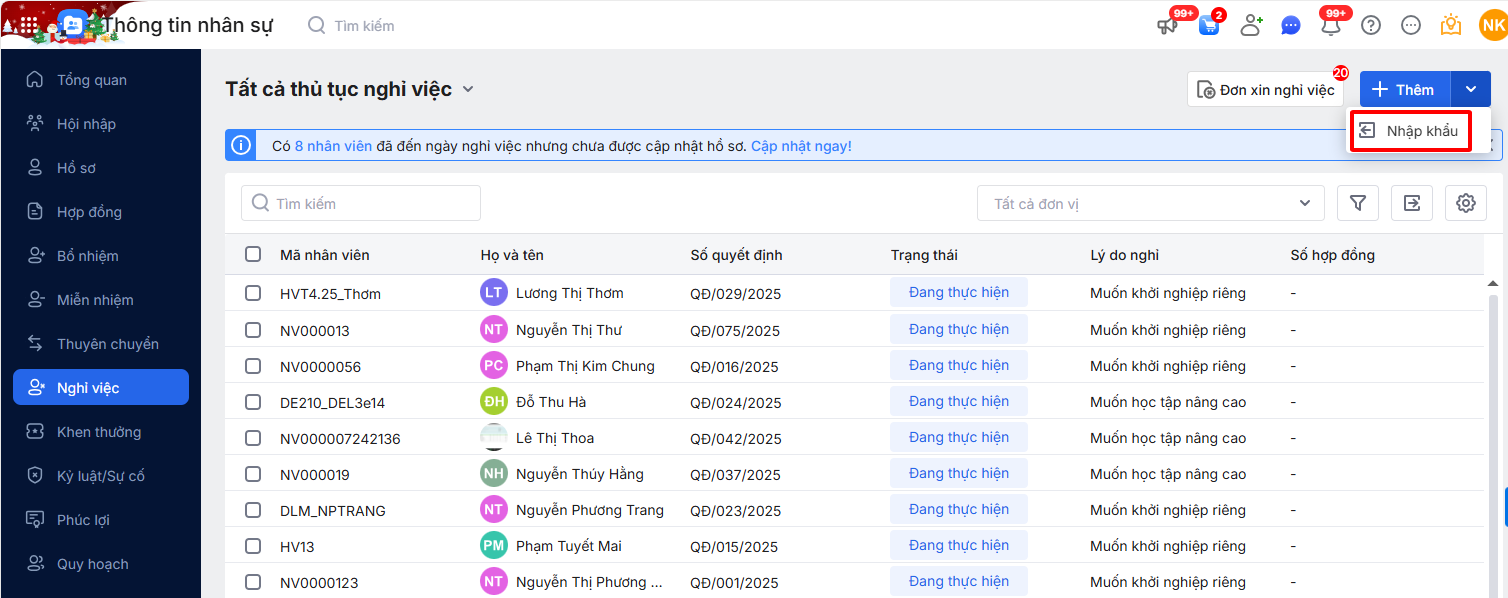Open table column settings gear
This screenshot has width=1508, height=598.
pos(1465,203)
